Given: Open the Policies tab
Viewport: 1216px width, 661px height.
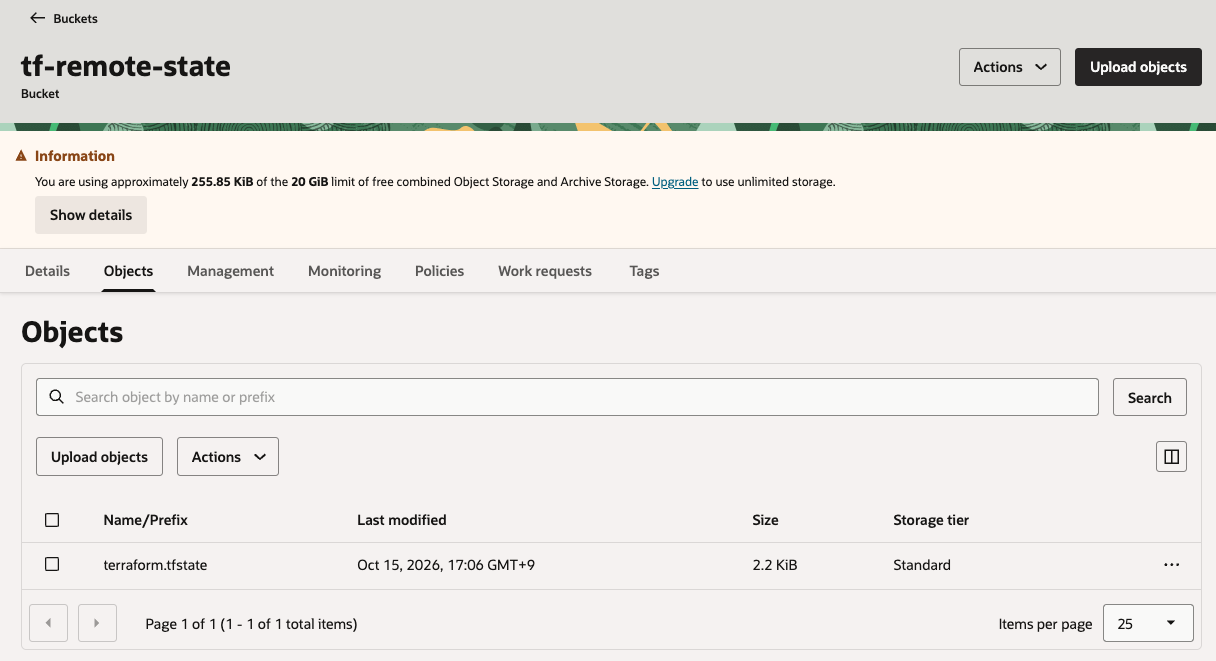Looking at the screenshot, I should coord(440,271).
